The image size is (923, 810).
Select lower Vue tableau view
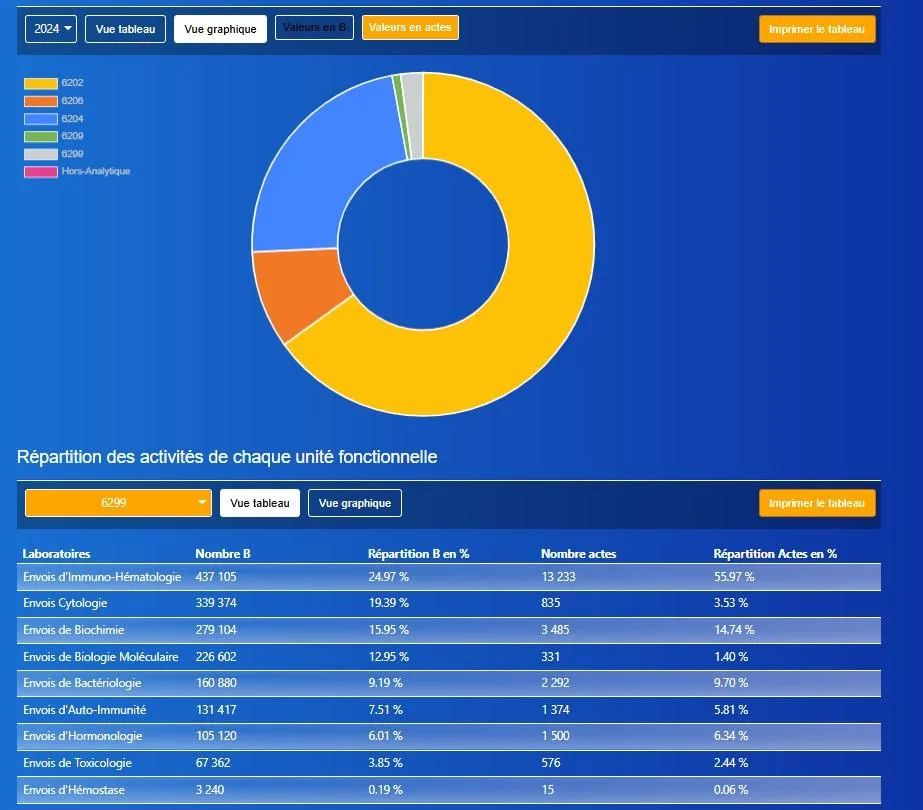coord(260,503)
